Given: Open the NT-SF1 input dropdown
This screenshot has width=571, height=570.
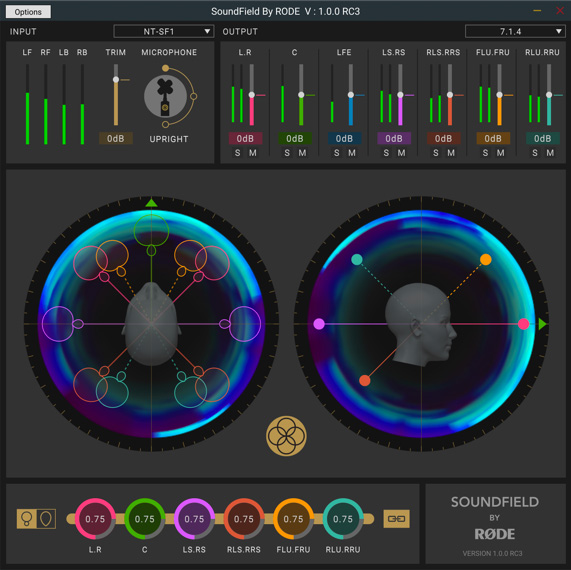Looking at the screenshot, I should tap(164, 32).
